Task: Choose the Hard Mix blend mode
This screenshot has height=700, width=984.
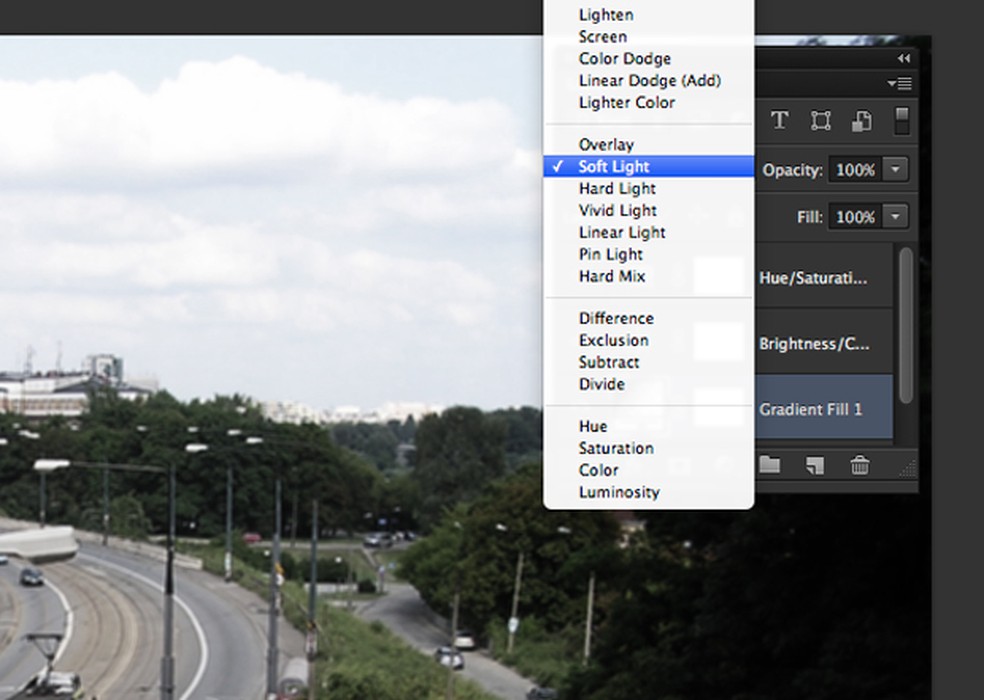Action: pos(649,277)
